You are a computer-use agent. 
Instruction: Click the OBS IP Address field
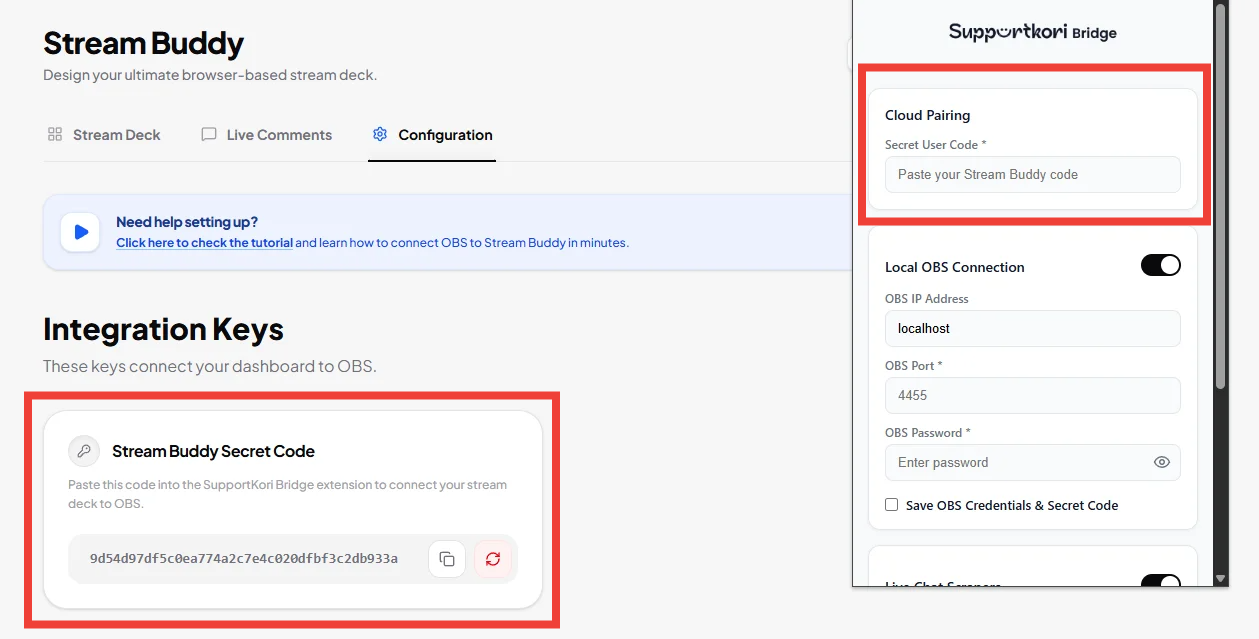[x=1032, y=328]
